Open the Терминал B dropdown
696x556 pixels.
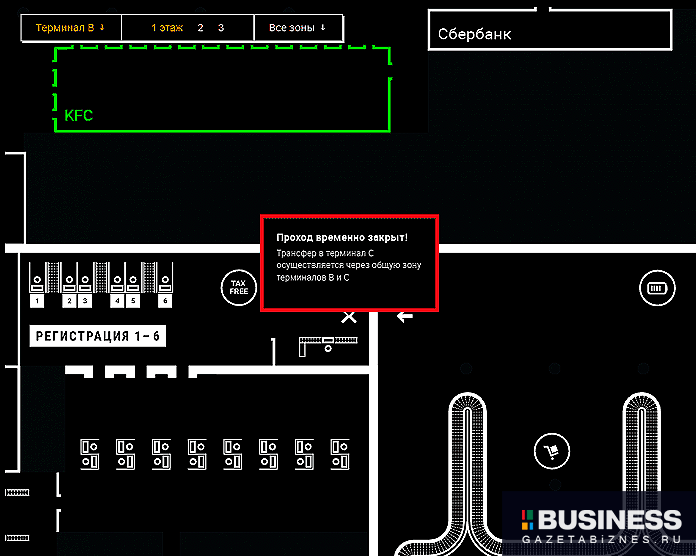[x=71, y=28]
